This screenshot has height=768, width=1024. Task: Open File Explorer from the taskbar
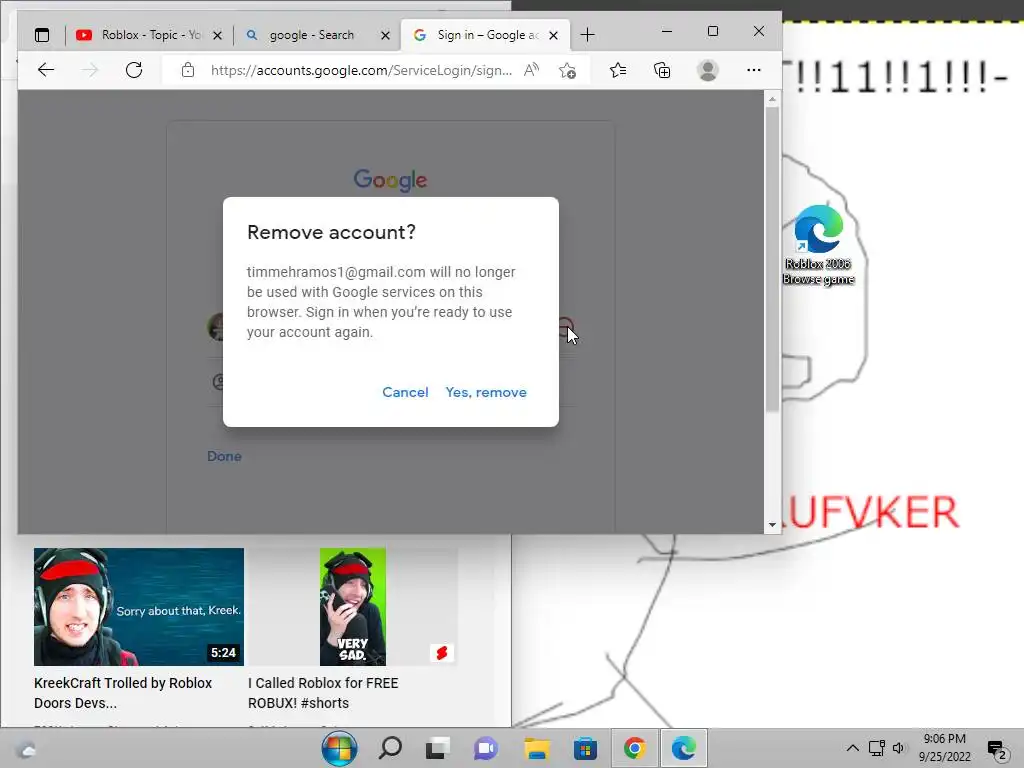(537, 748)
